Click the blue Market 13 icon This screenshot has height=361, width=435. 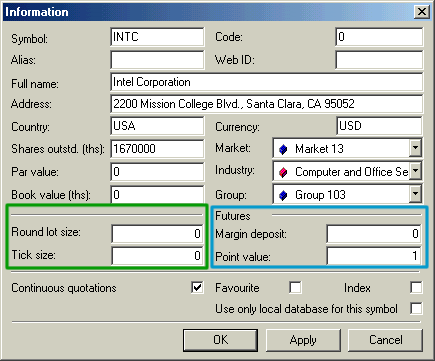pos(283,149)
